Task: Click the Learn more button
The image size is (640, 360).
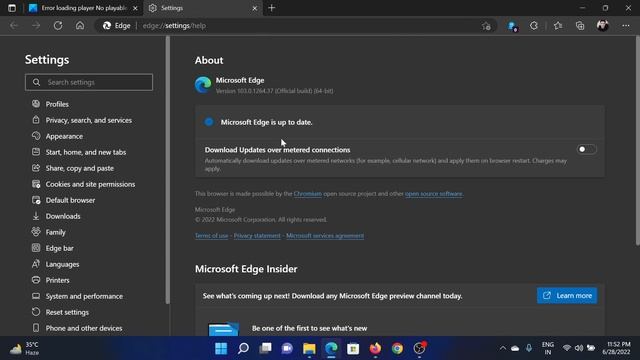Action: (567, 296)
